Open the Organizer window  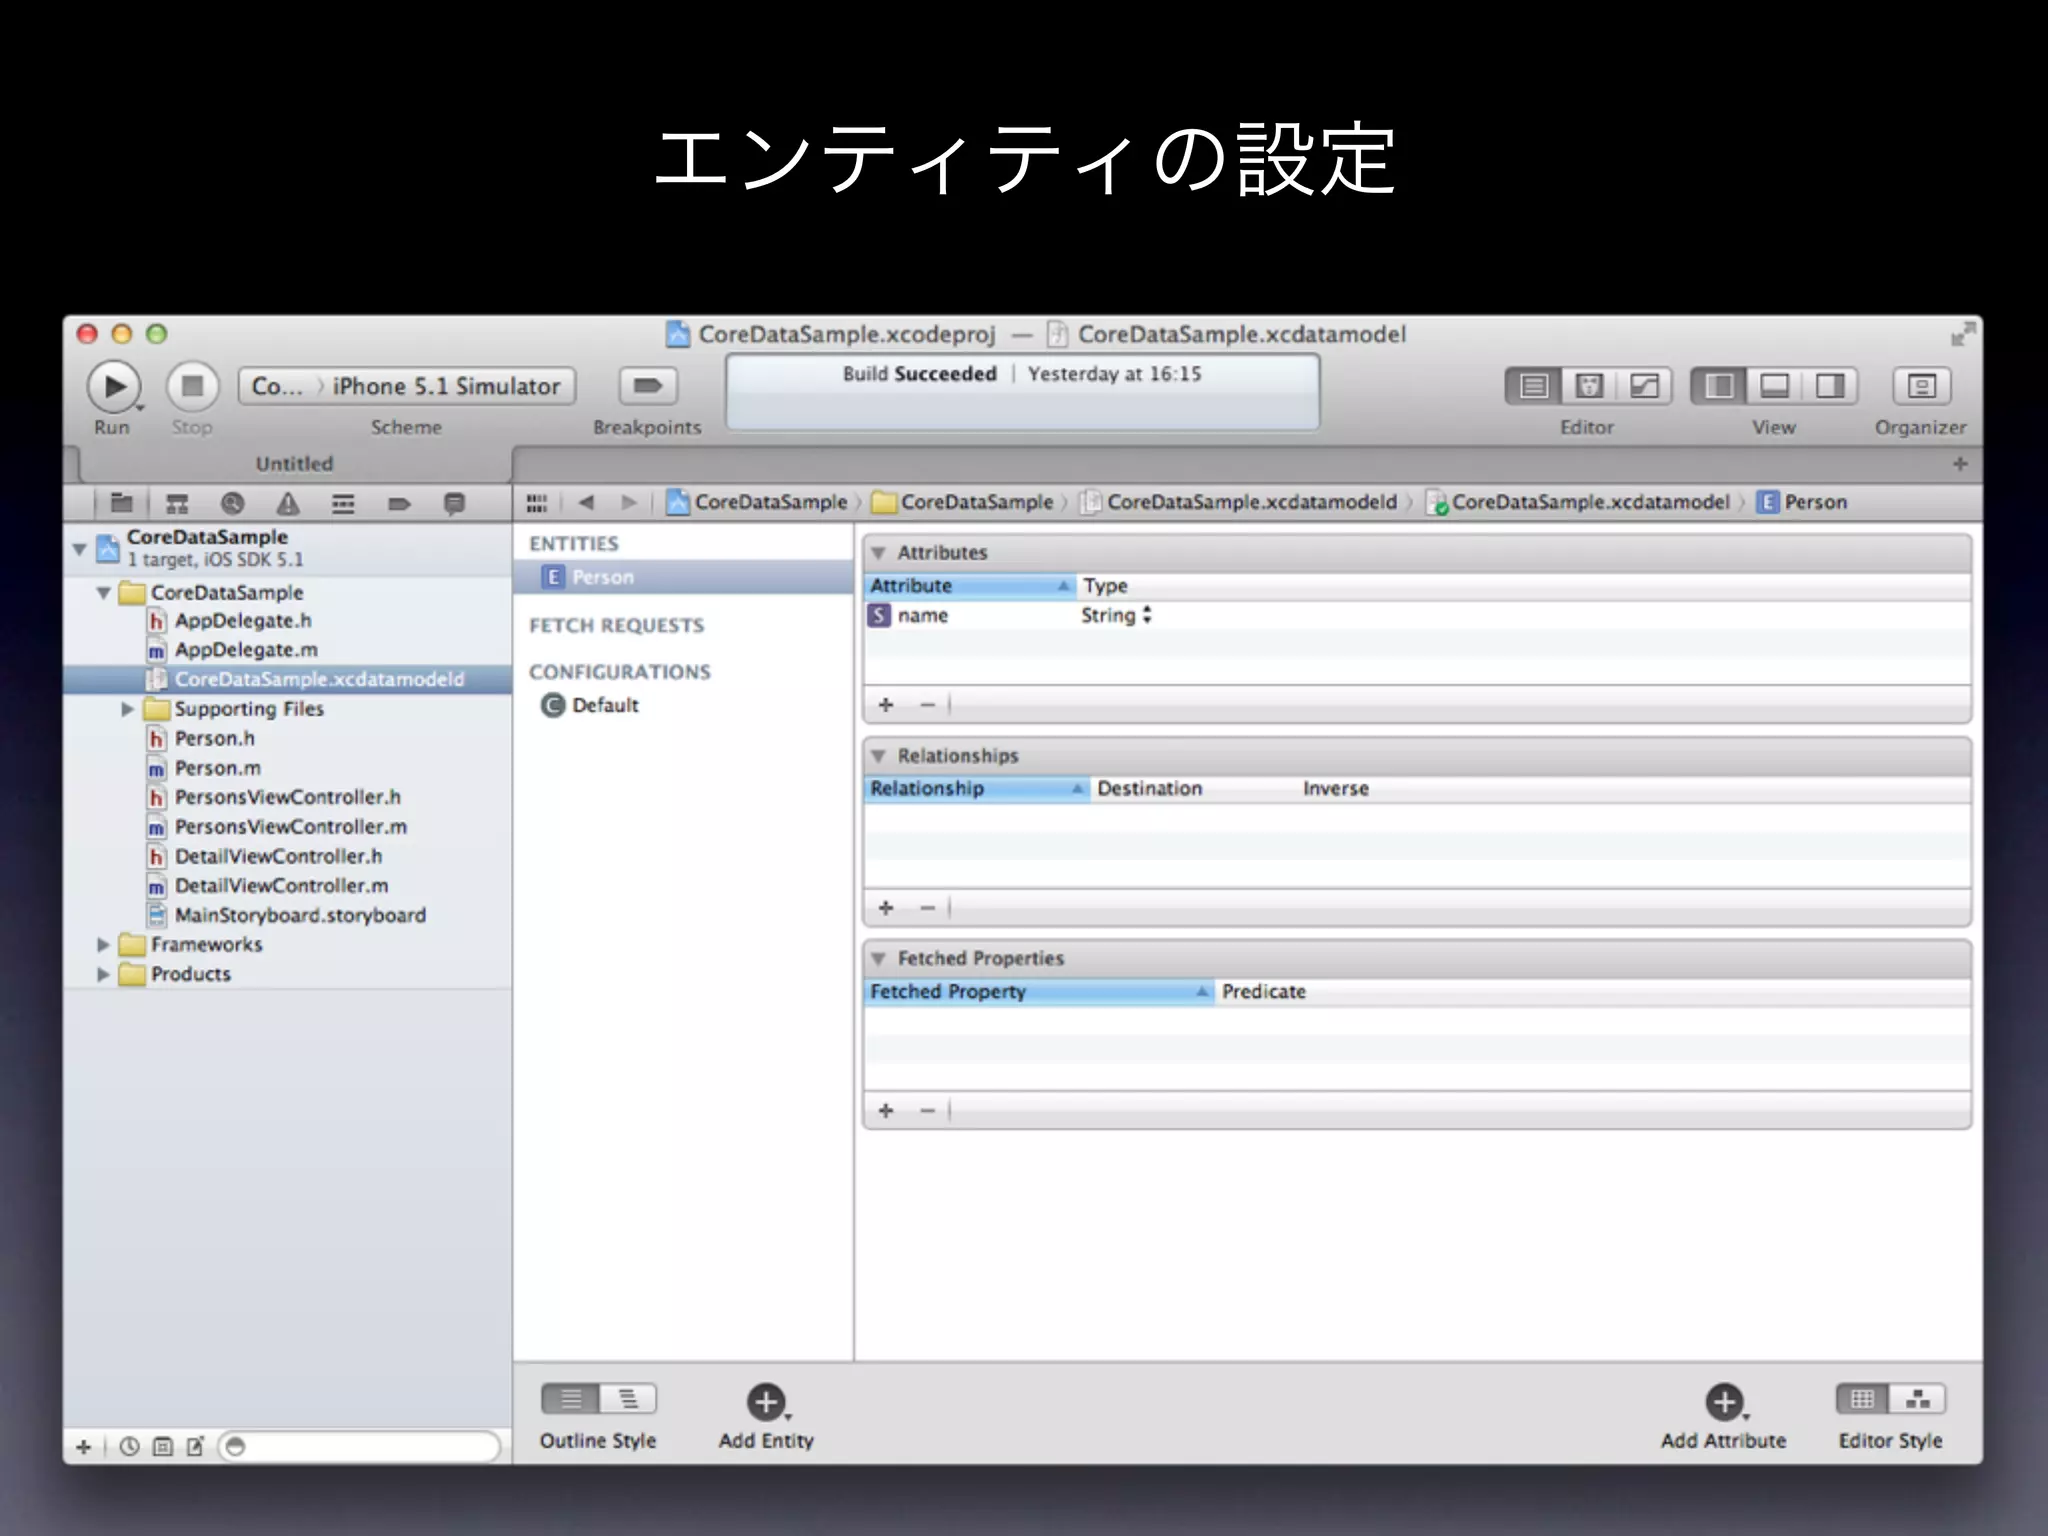click(1920, 386)
